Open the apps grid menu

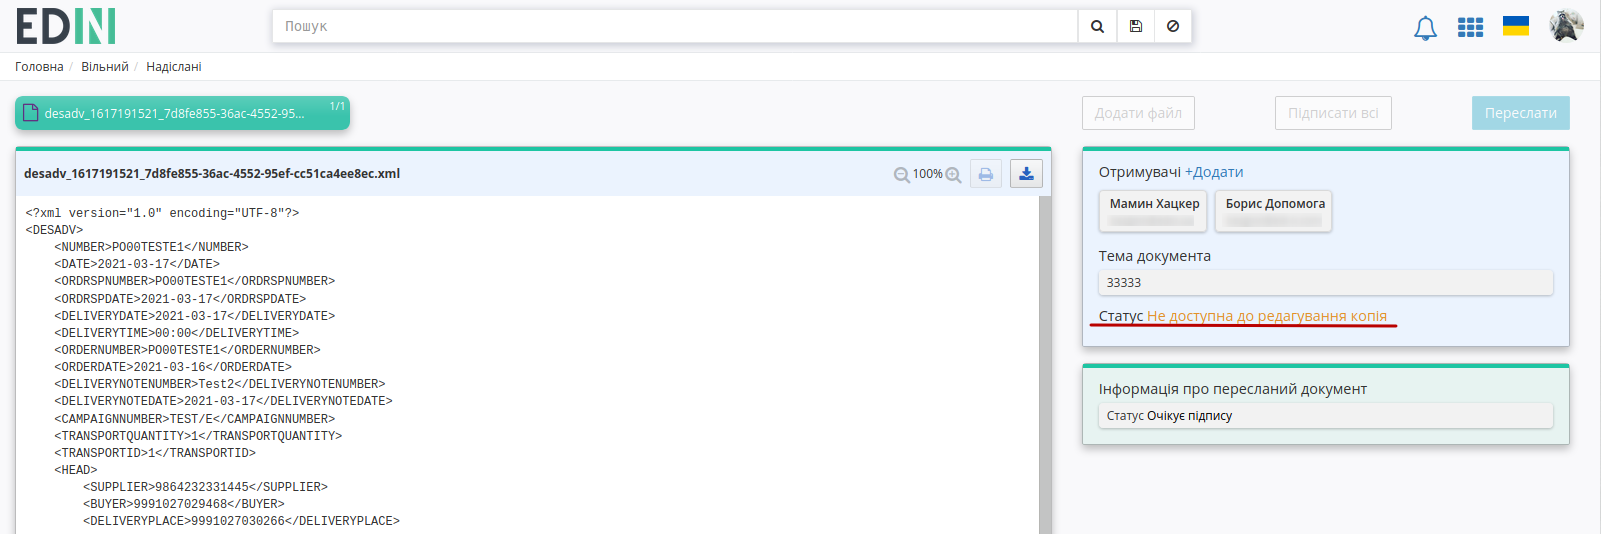[1470, 27]
